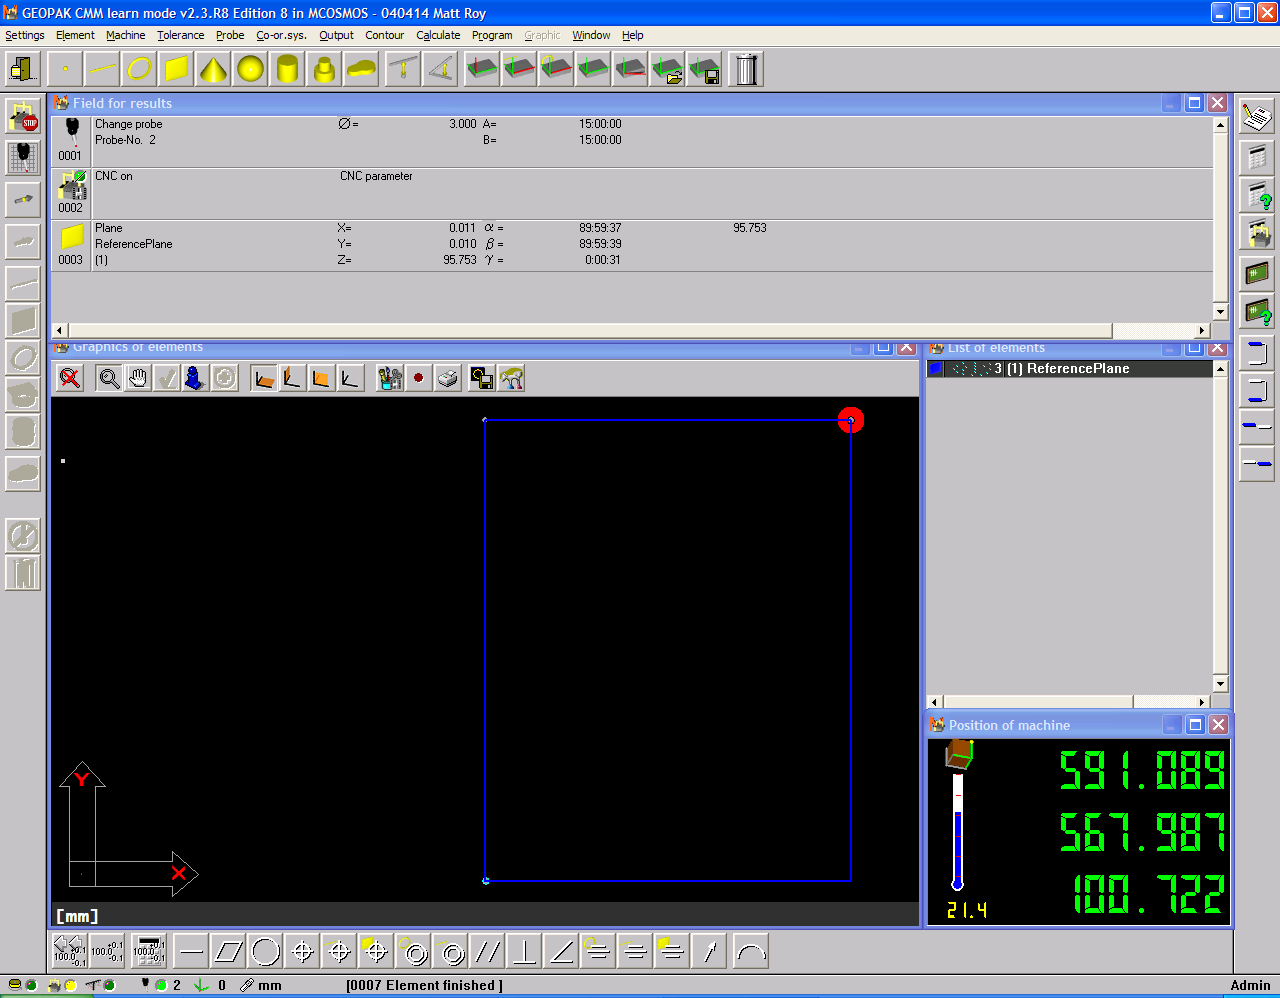Select the Circularity tolerance icon
Viewport: 1280px width, 998px height.
(265, 952)
